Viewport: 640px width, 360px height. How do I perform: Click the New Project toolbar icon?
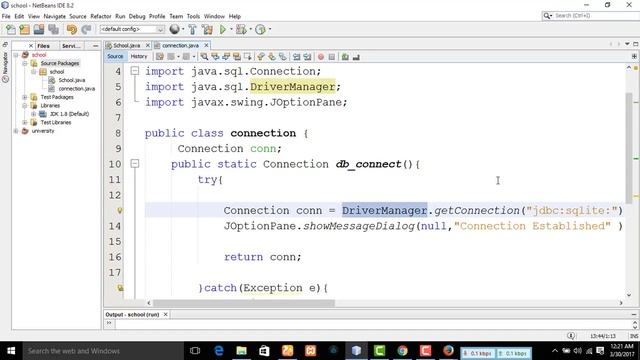click(24, 29)
